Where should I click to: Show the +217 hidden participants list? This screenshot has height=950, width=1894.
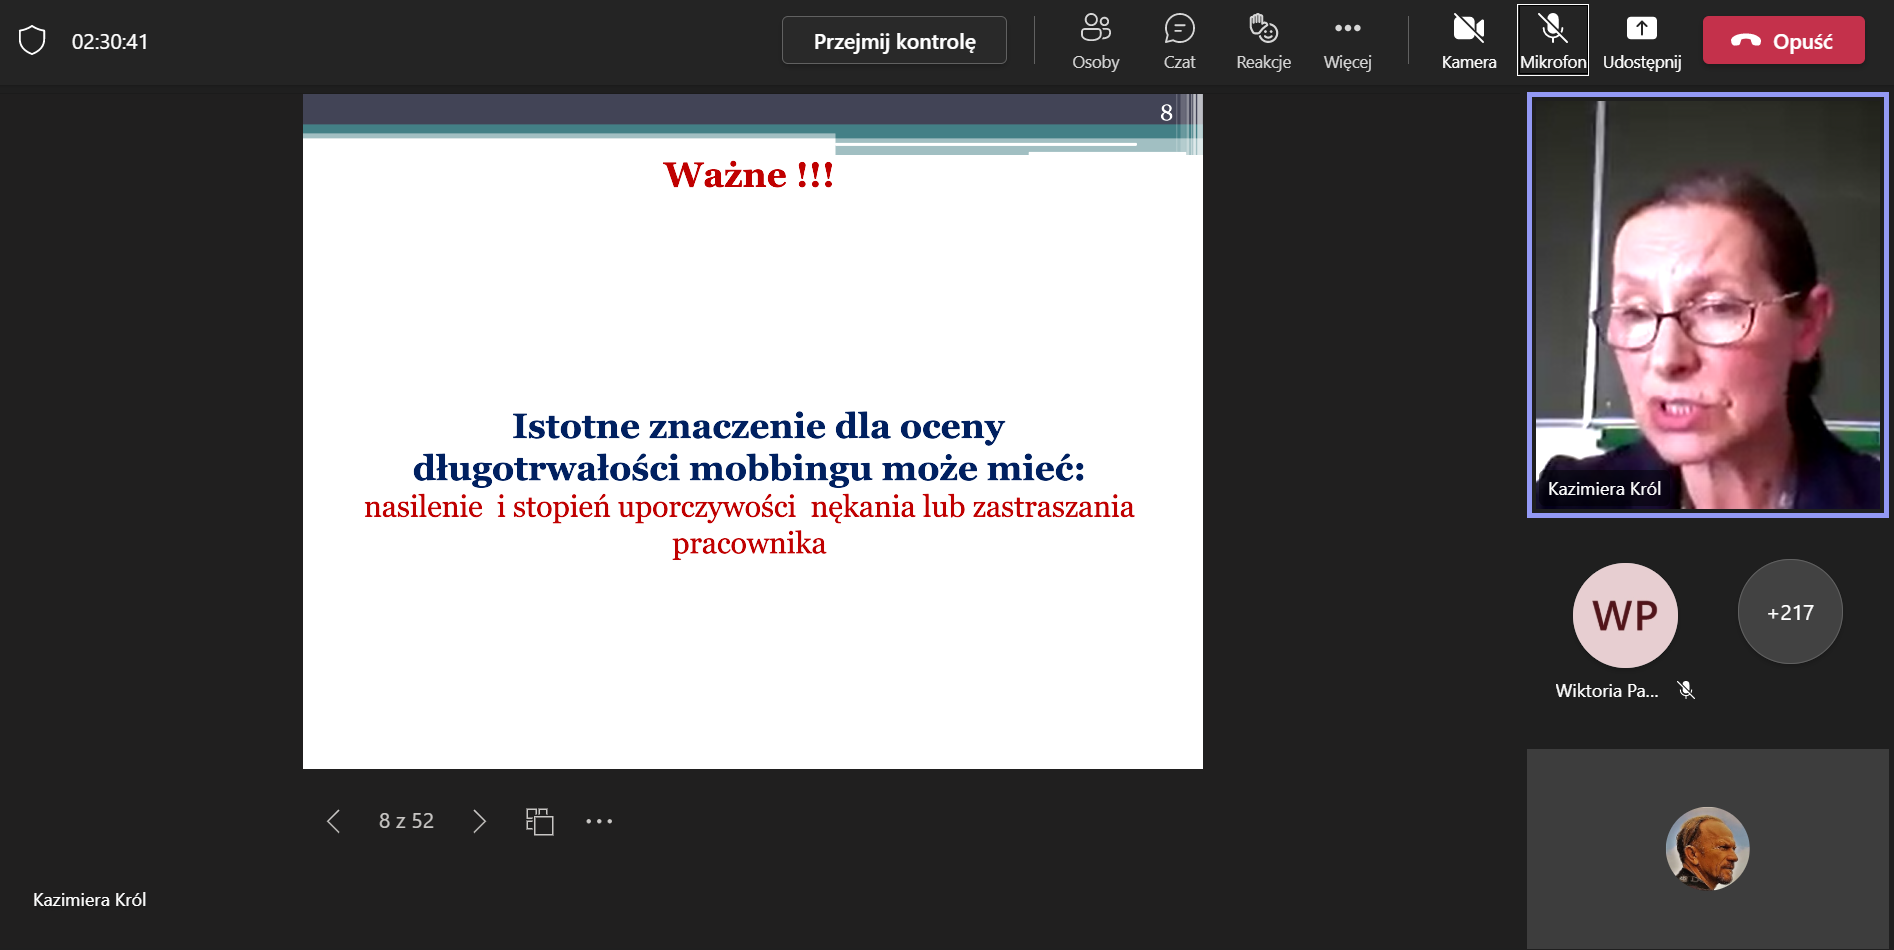tap(1789, 612)
